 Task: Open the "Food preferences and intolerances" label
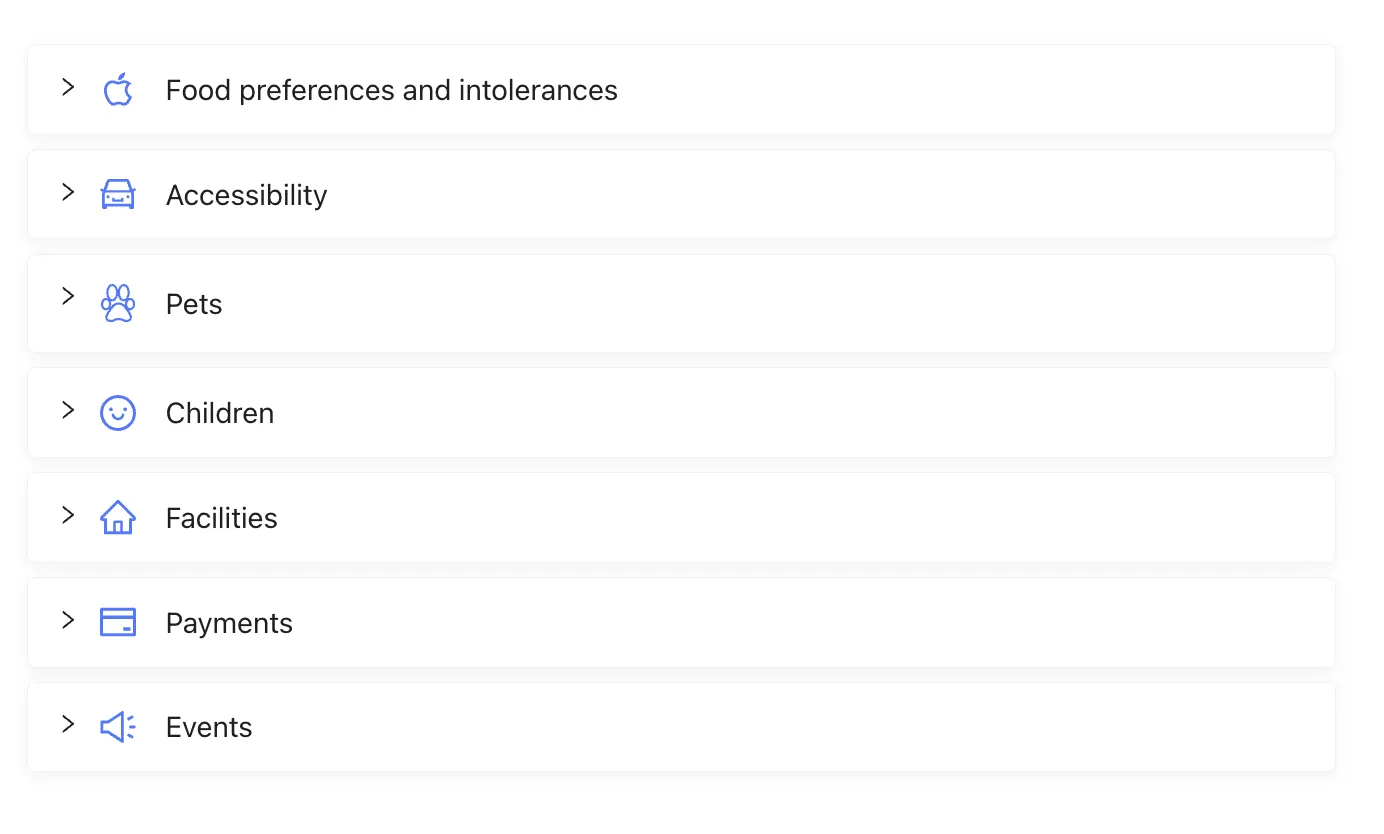pos(392,91)
